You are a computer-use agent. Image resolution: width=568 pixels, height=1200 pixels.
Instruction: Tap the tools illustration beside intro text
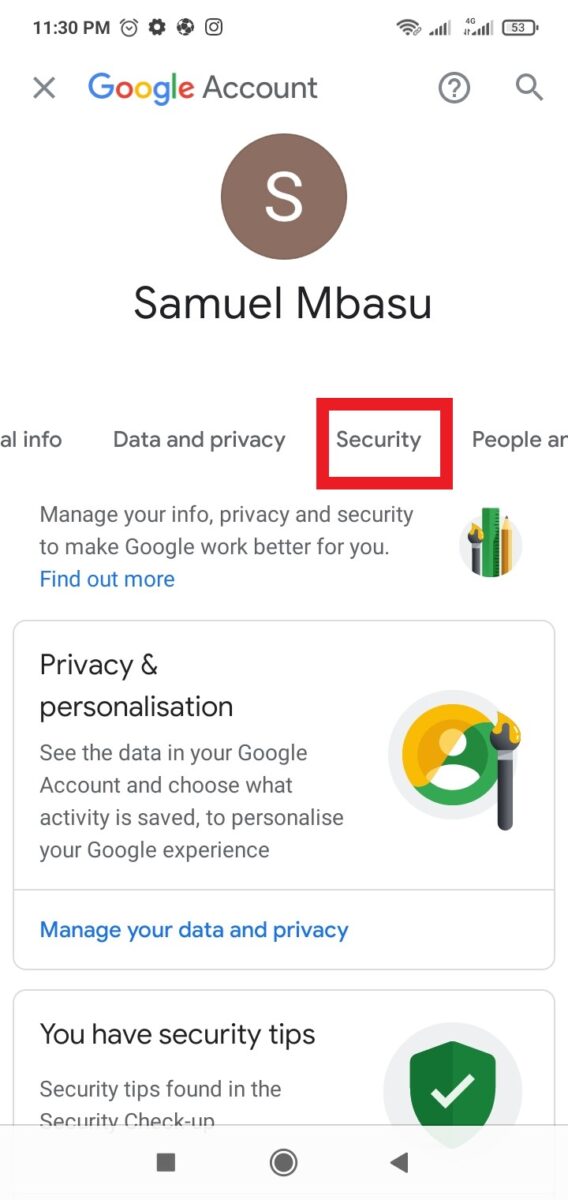click(491, 542)
